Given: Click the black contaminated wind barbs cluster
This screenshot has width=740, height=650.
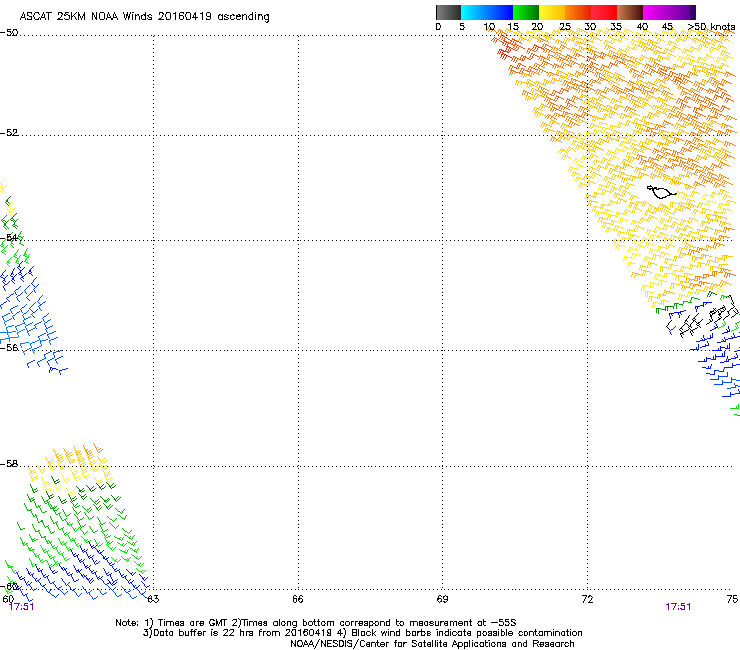Looking at the screenshot, I should click(703, 315).
